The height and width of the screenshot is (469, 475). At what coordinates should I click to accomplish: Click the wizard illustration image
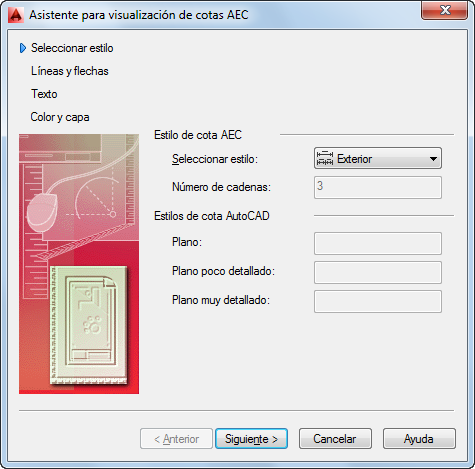pyautogui.click(x=79, y=264)
